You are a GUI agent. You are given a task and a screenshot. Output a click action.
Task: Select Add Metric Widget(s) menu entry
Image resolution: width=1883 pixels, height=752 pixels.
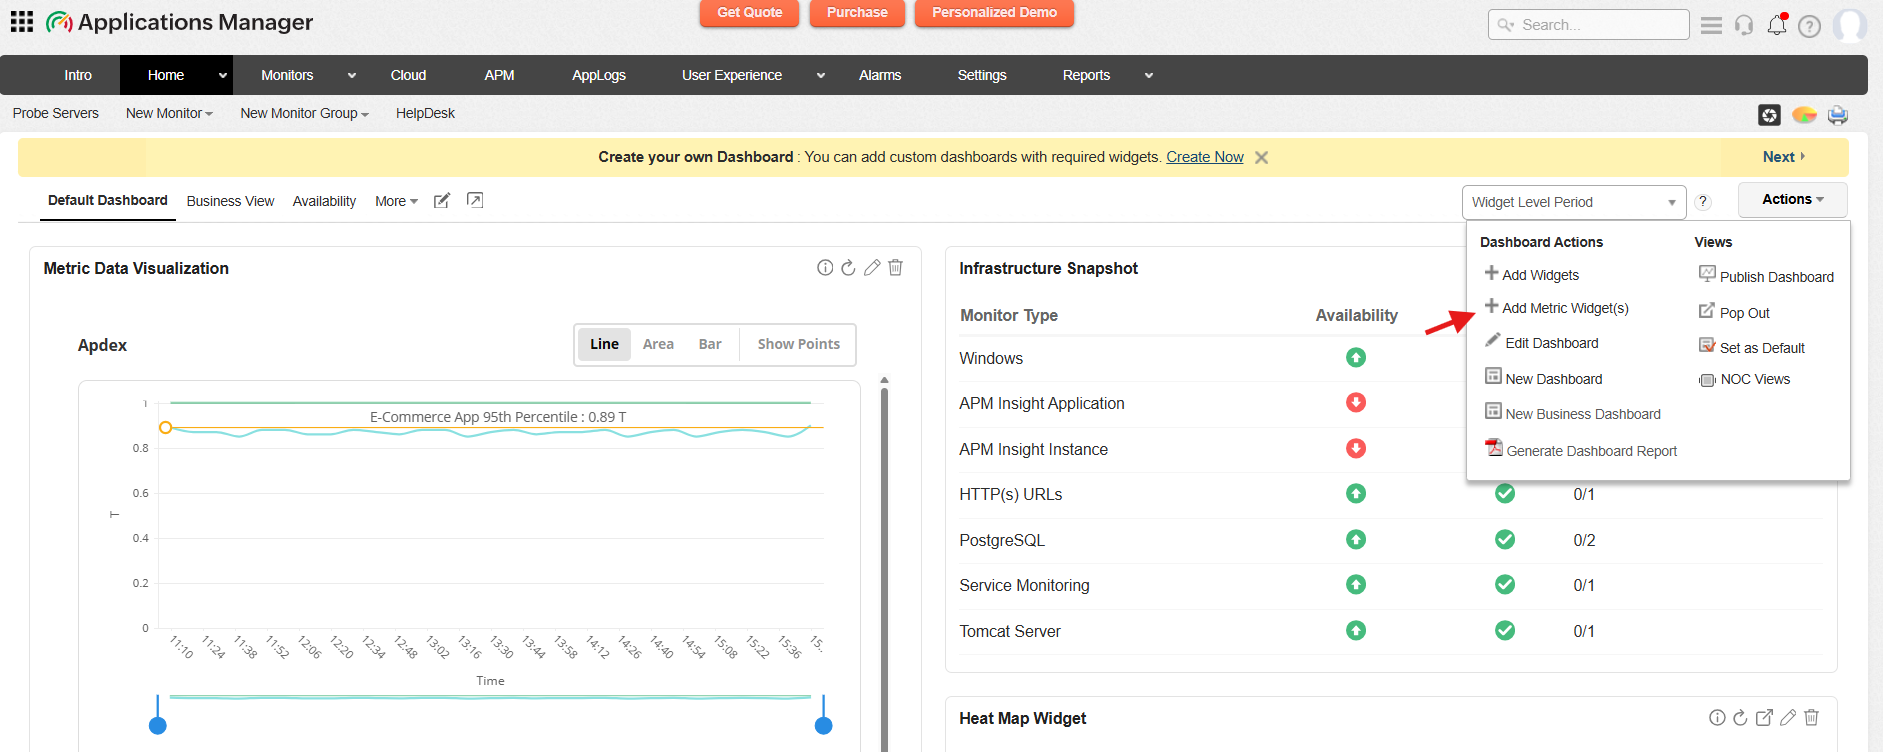tap(1557, 308)
